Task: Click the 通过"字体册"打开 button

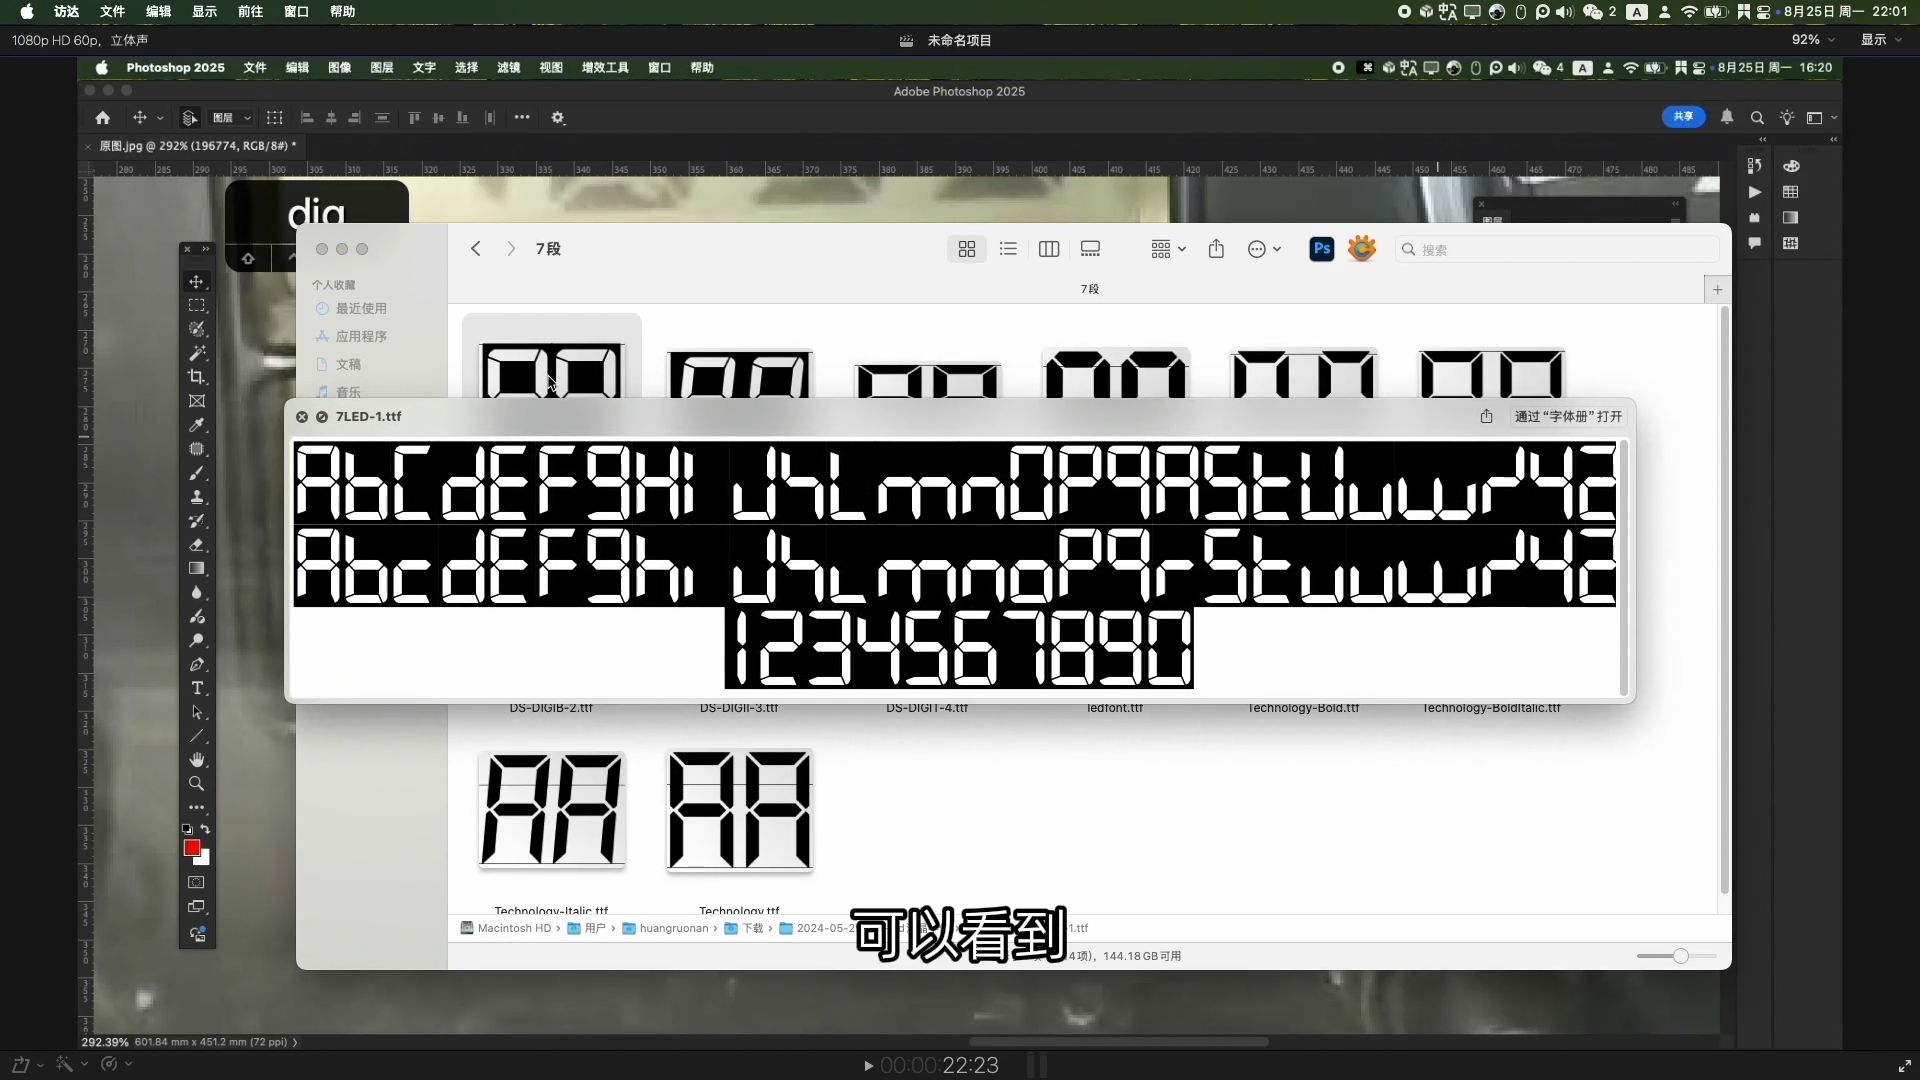Action: point(1567,417)
